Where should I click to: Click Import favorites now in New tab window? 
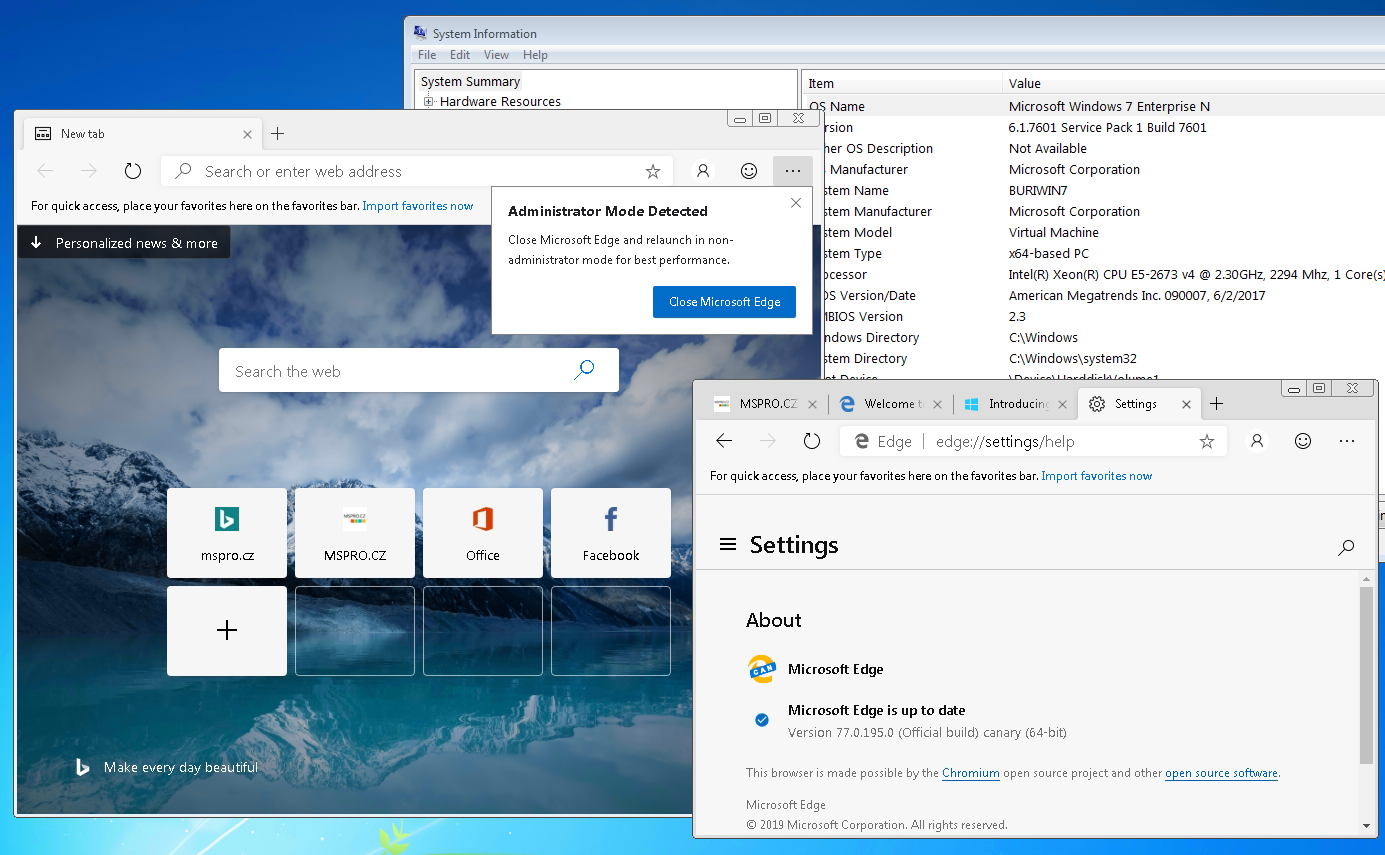click(418, 206)
